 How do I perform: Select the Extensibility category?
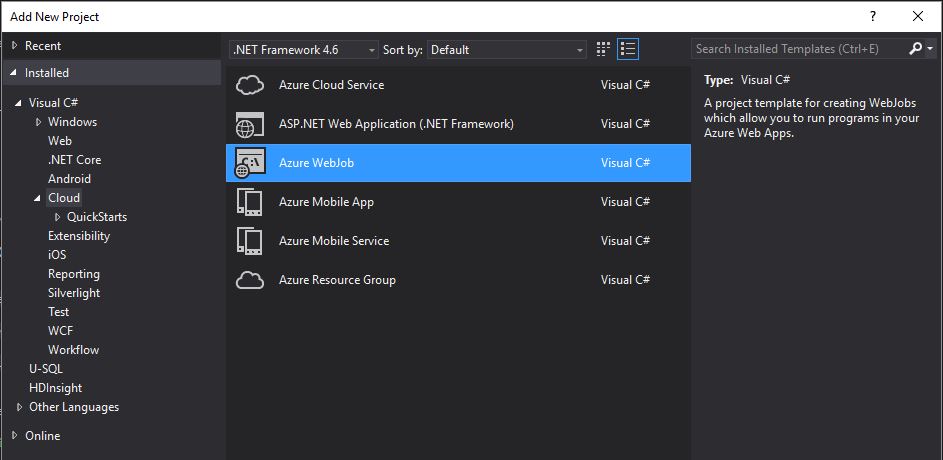79,236
